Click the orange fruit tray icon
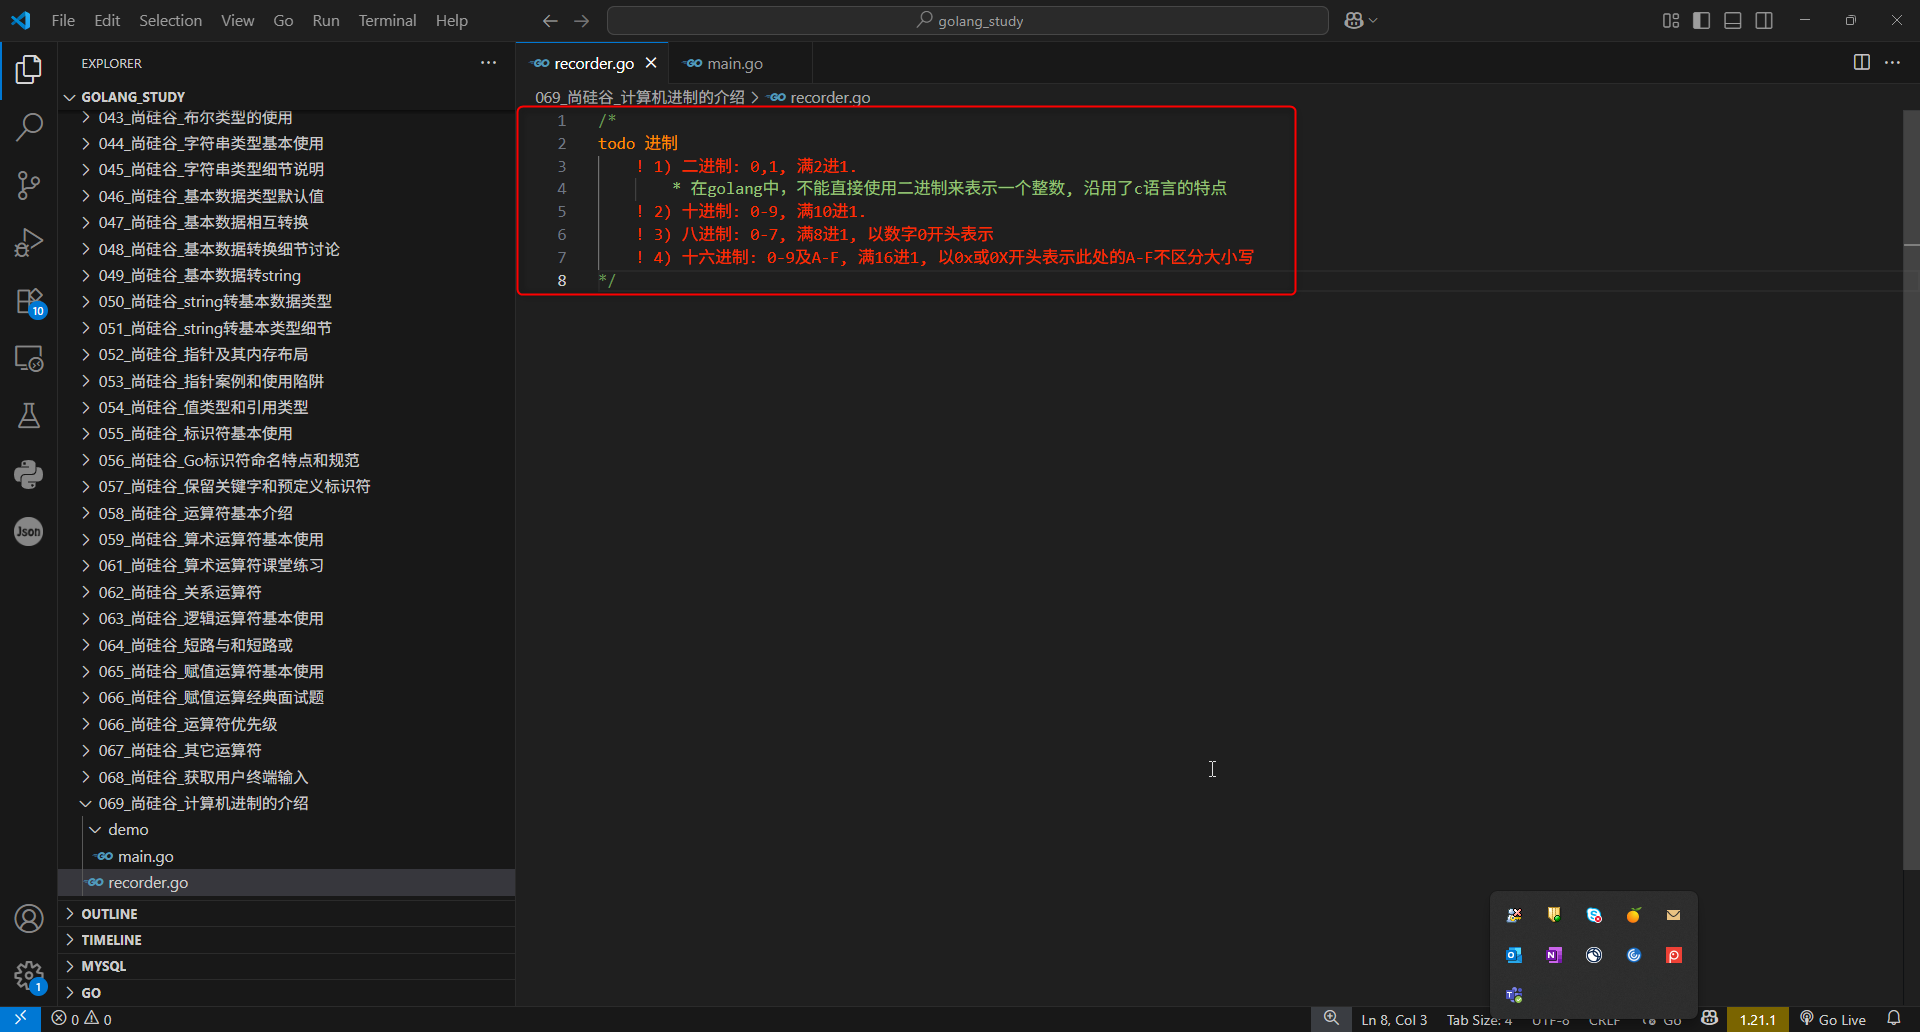The height and width of the screenshot is (1032, 1920). tap(1634, 915)
